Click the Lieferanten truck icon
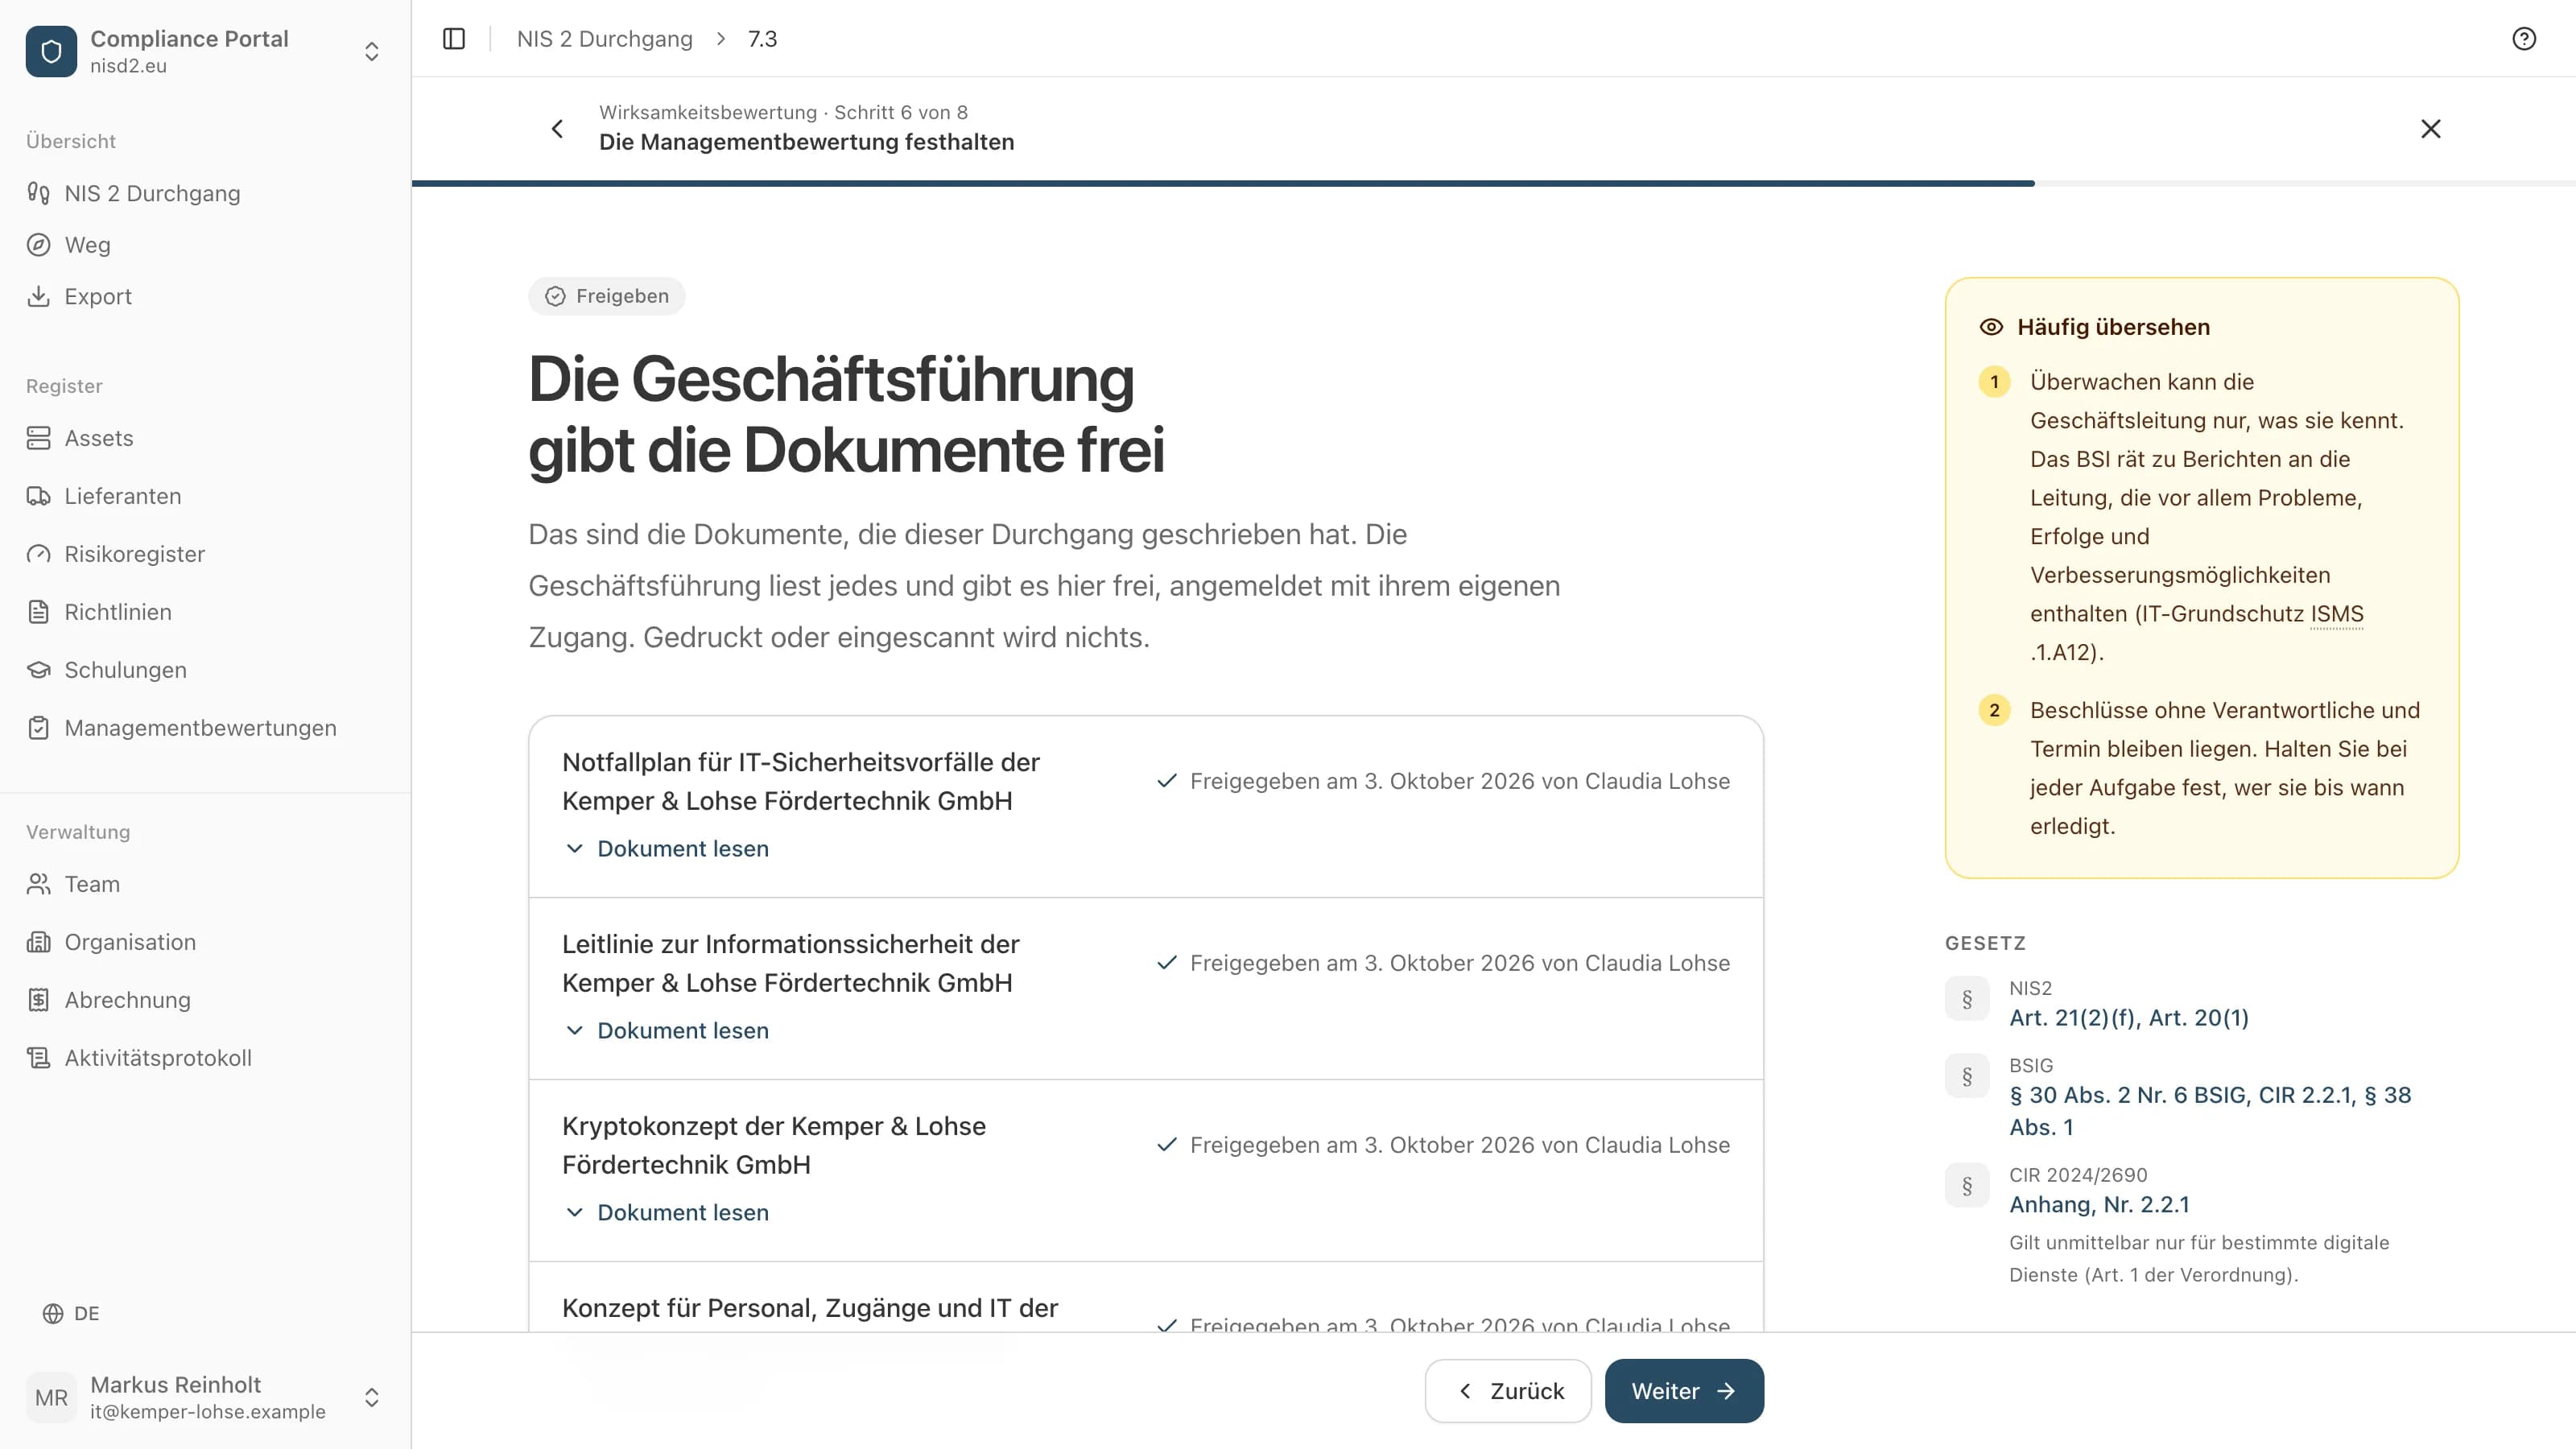Screen dimensions: 2576x1449 [38, 496]
